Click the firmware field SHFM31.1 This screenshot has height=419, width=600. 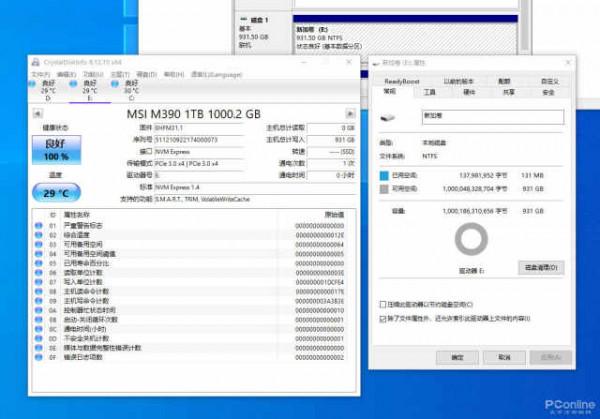pyautogui.click(x=198, y=128)
